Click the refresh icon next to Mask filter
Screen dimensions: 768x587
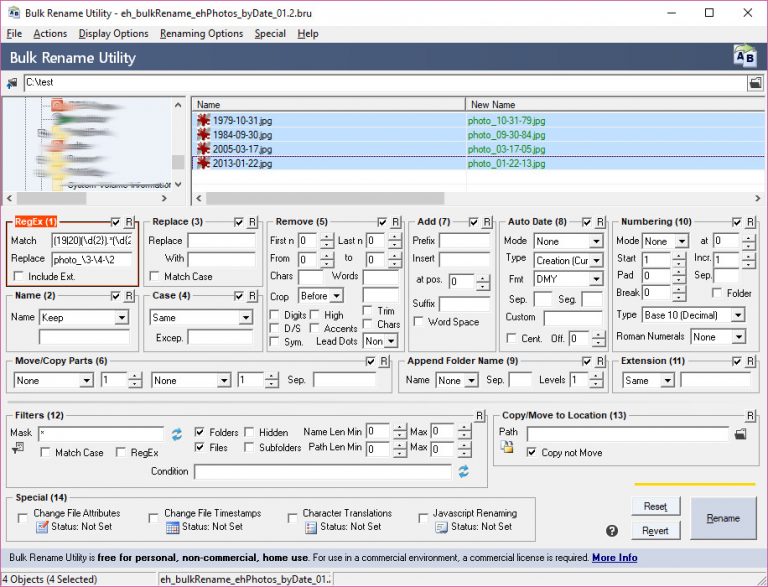177,434
